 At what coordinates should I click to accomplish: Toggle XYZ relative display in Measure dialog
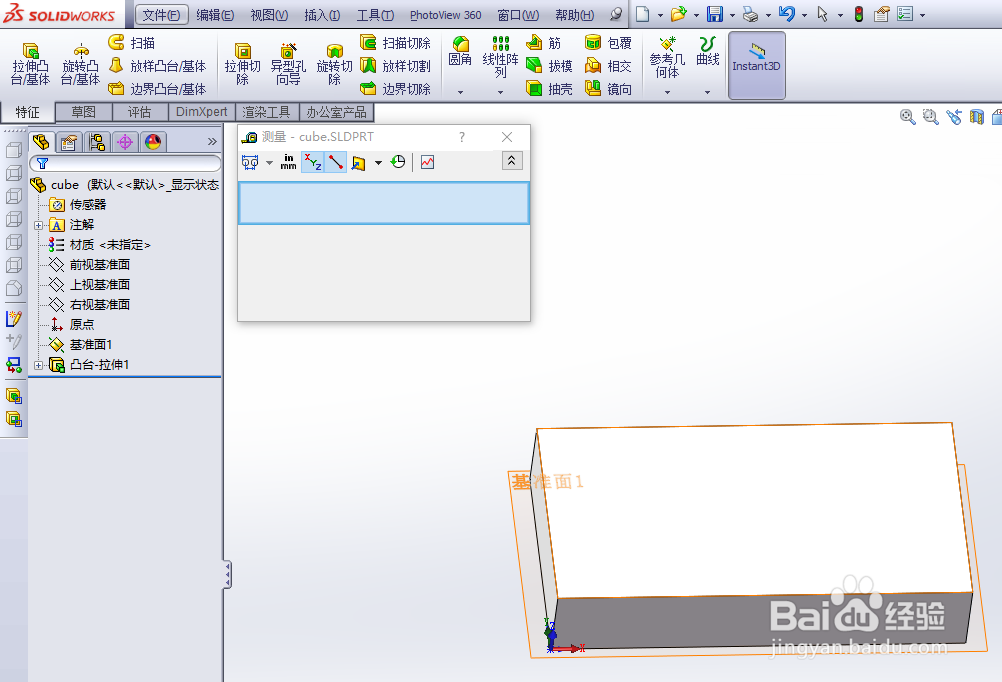click(312, 162)
